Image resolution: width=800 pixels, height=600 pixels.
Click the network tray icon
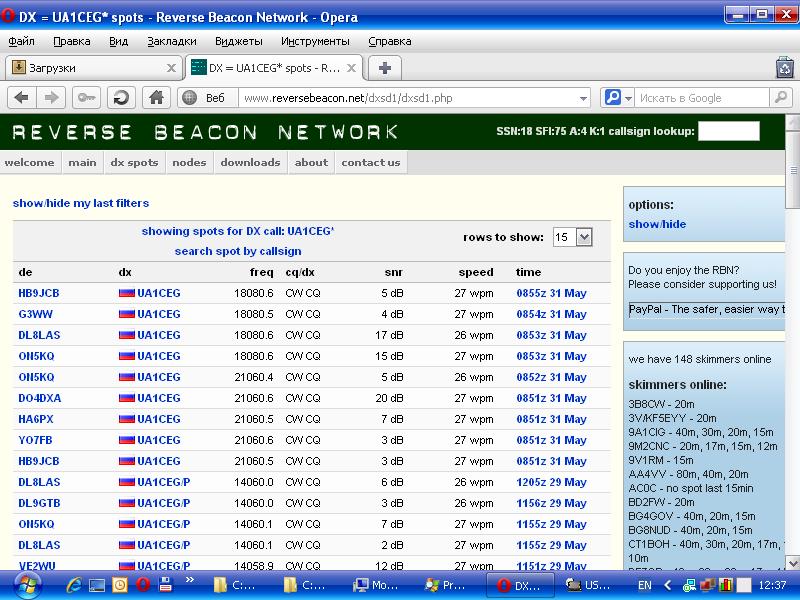tap(689, 585)
